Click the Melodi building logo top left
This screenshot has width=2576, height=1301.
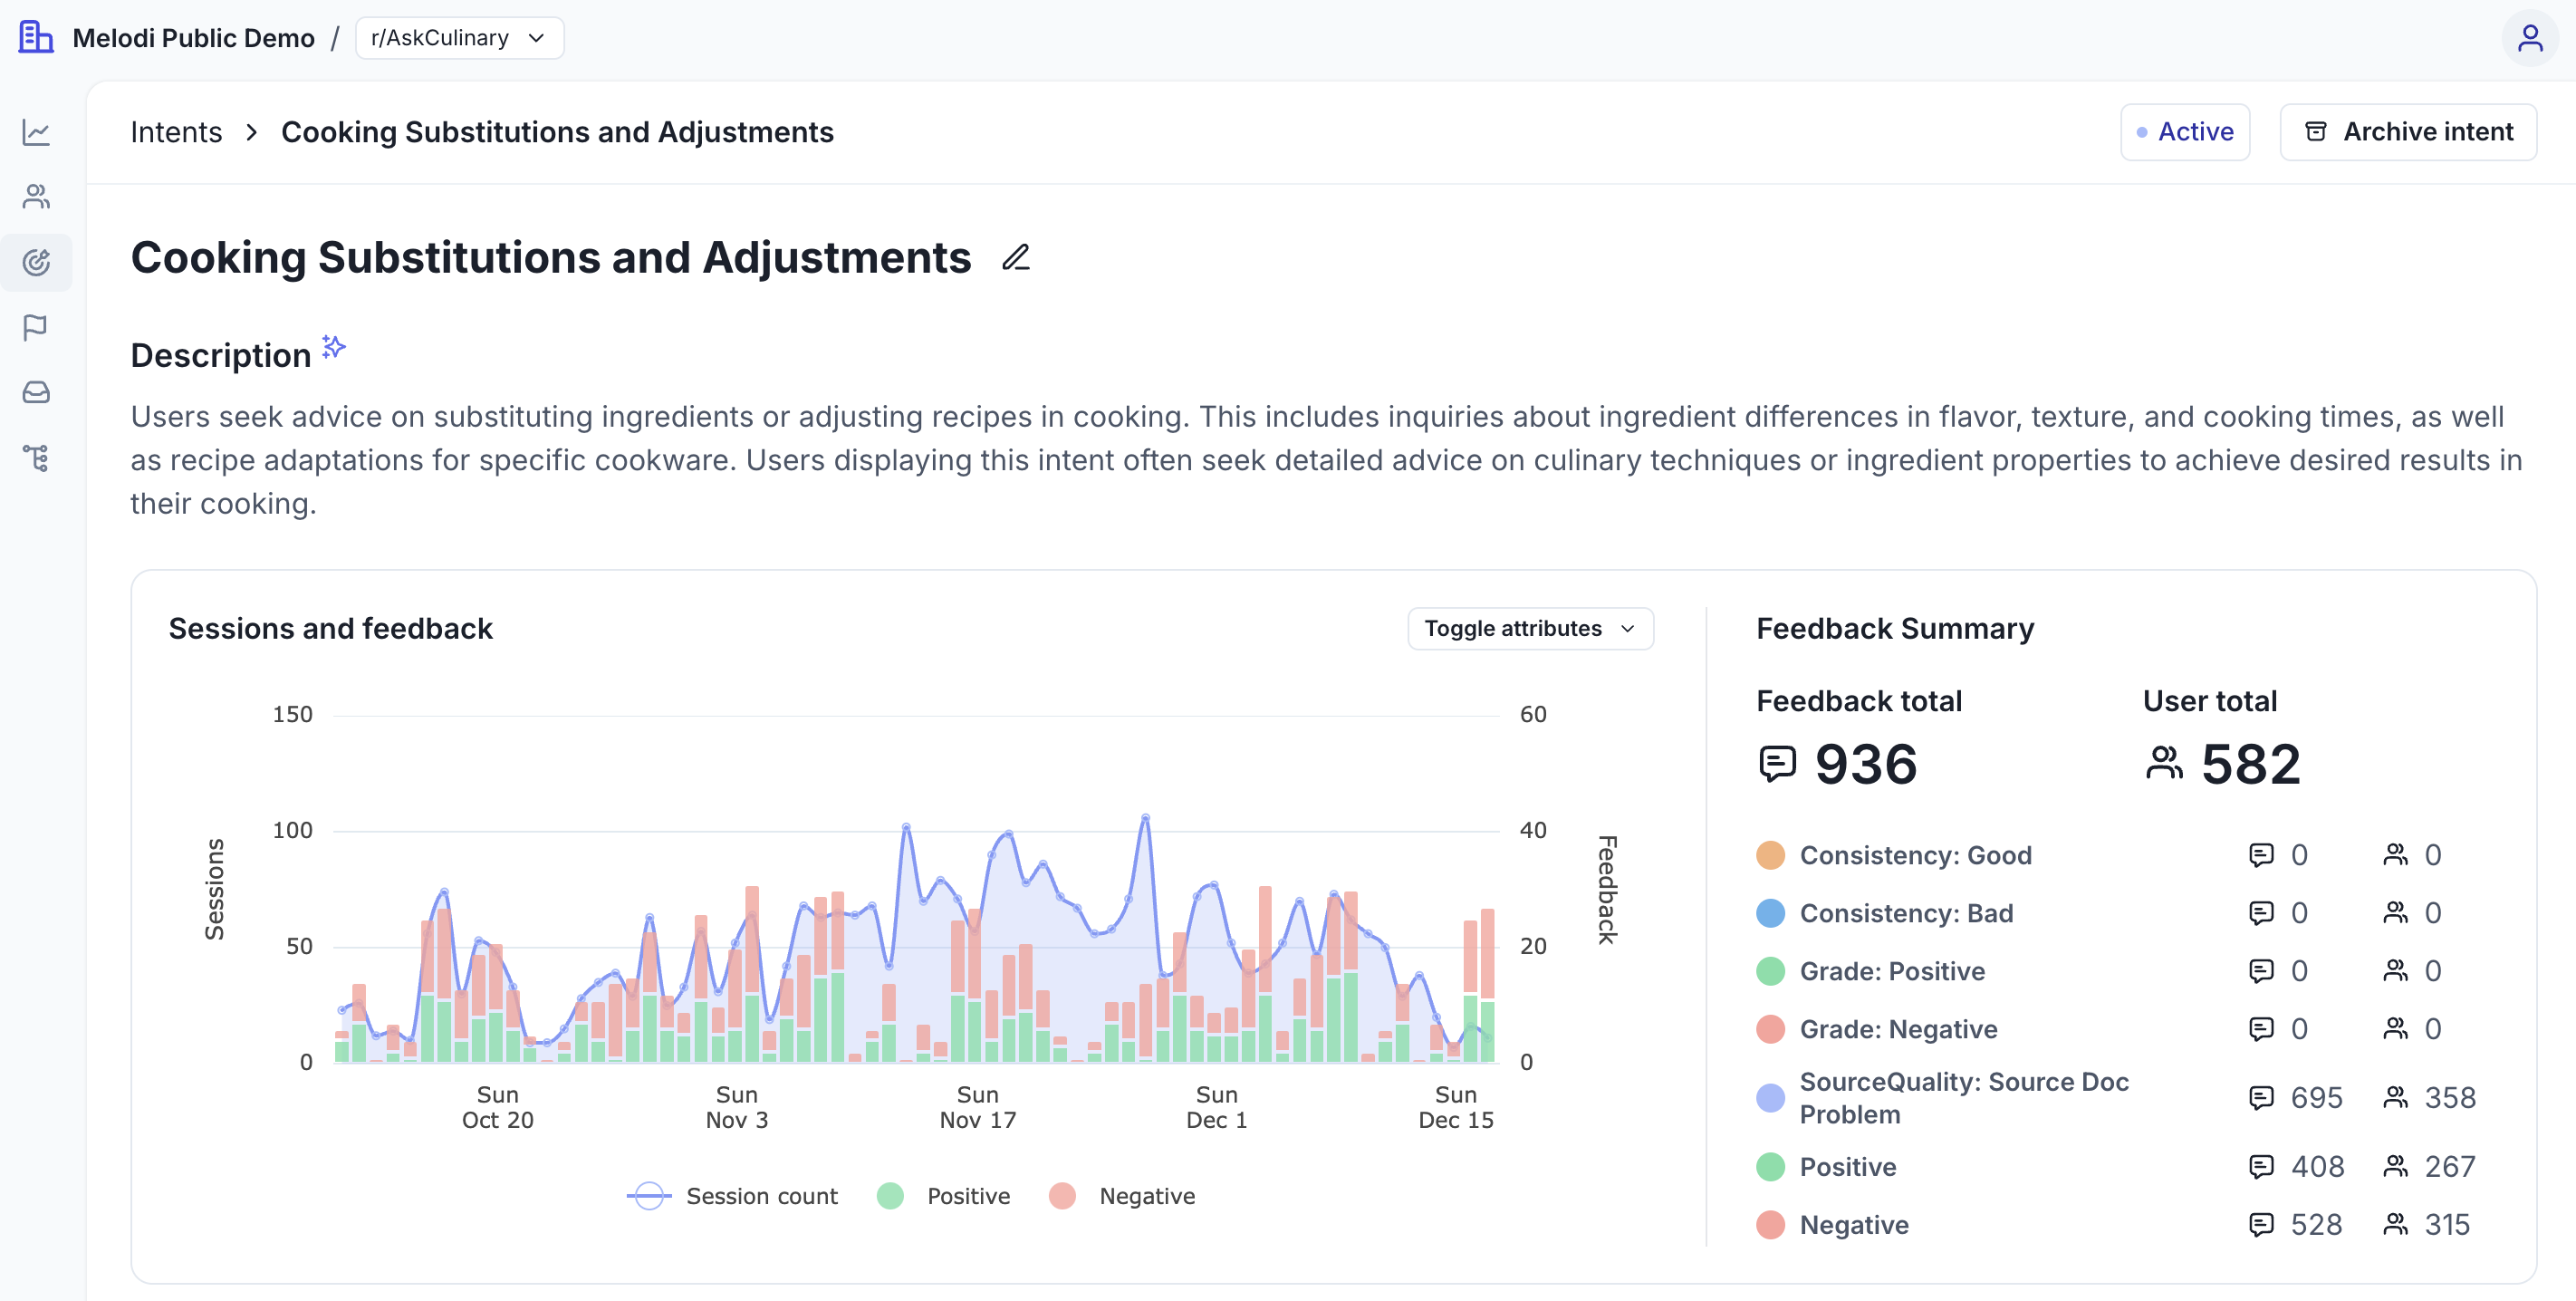tap(36, 37)
